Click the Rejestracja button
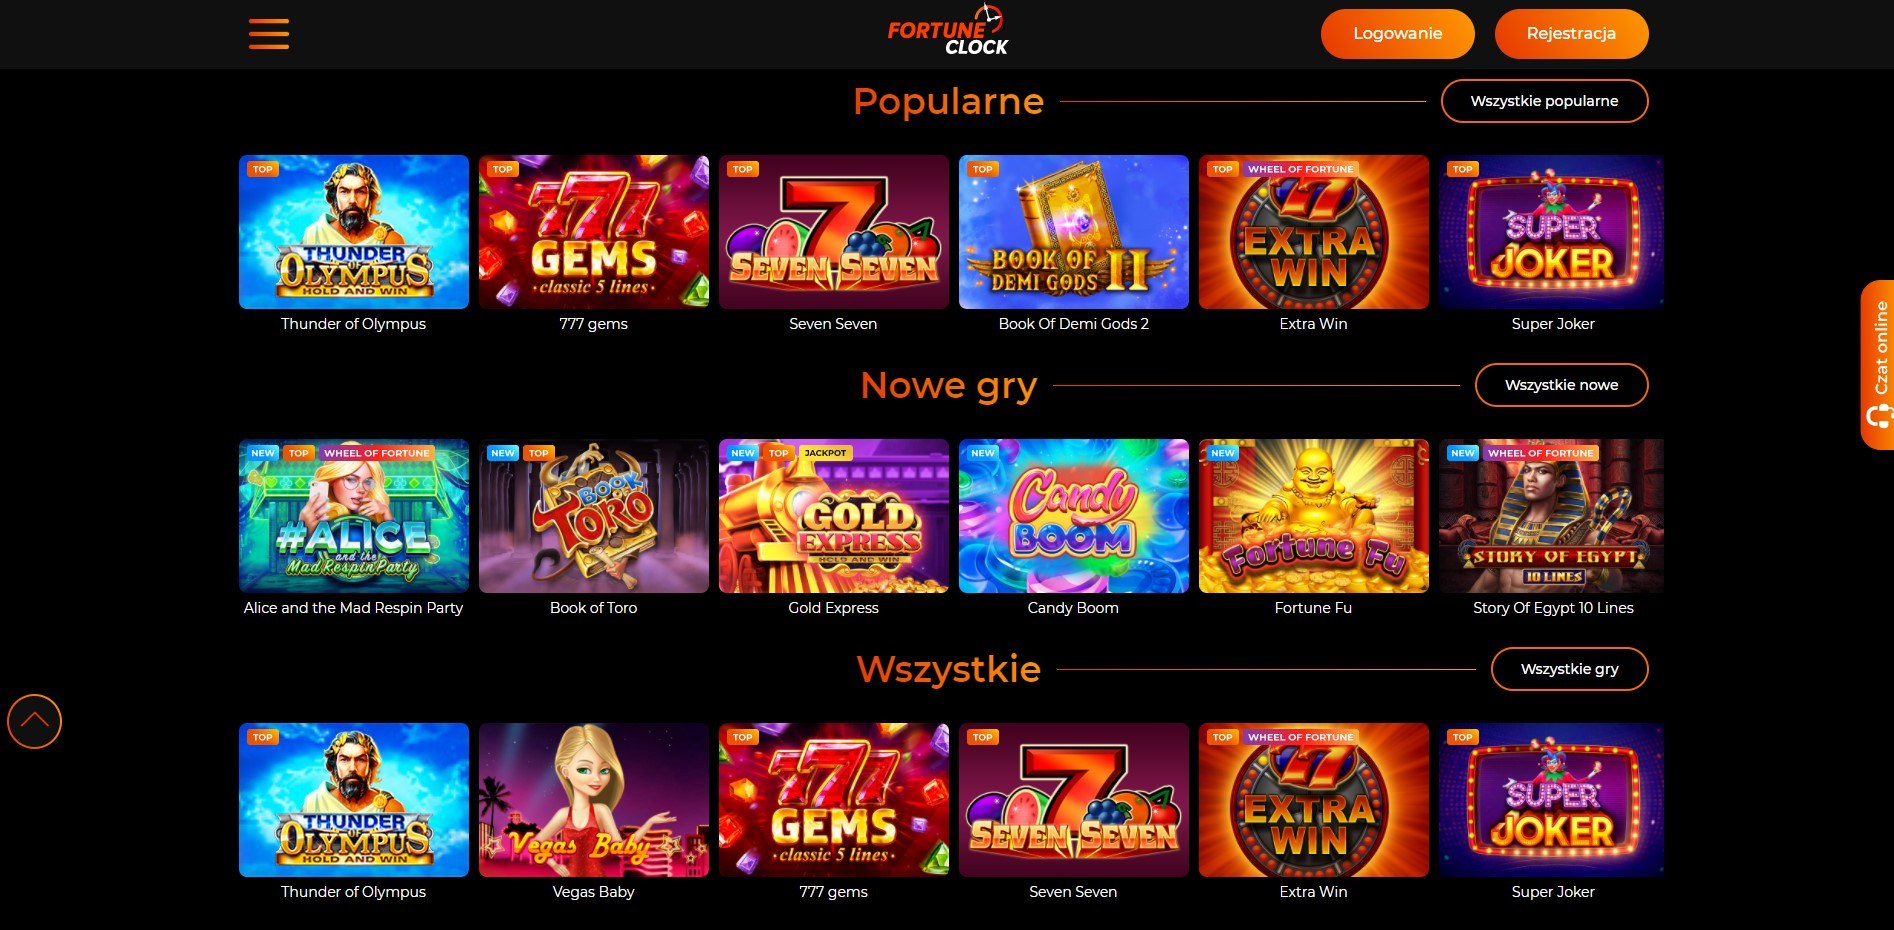The image size is (1894, 930). [1571, 34]
